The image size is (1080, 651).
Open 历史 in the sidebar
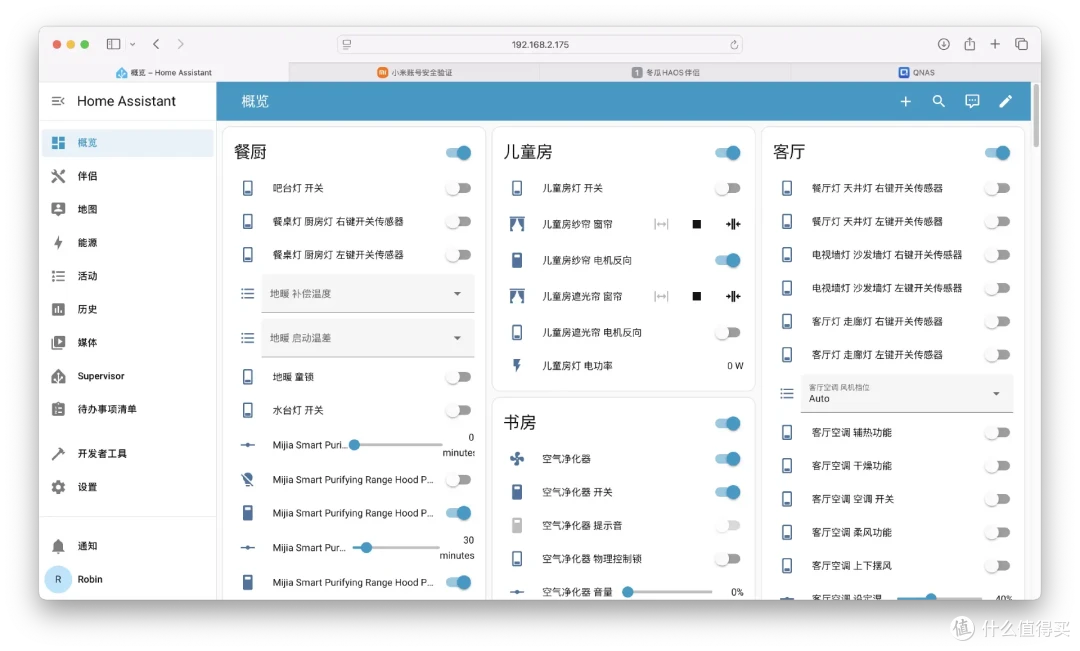point(127,309)
